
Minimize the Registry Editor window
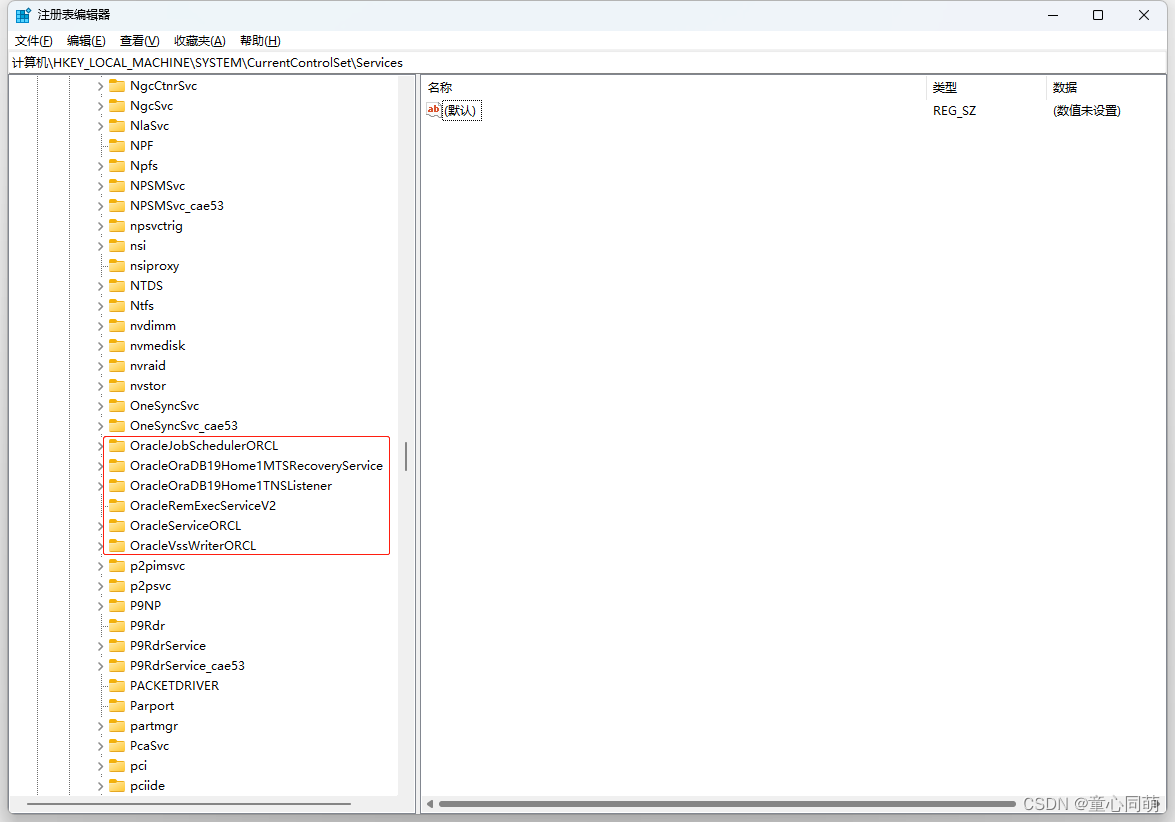tap(1053, 15)
